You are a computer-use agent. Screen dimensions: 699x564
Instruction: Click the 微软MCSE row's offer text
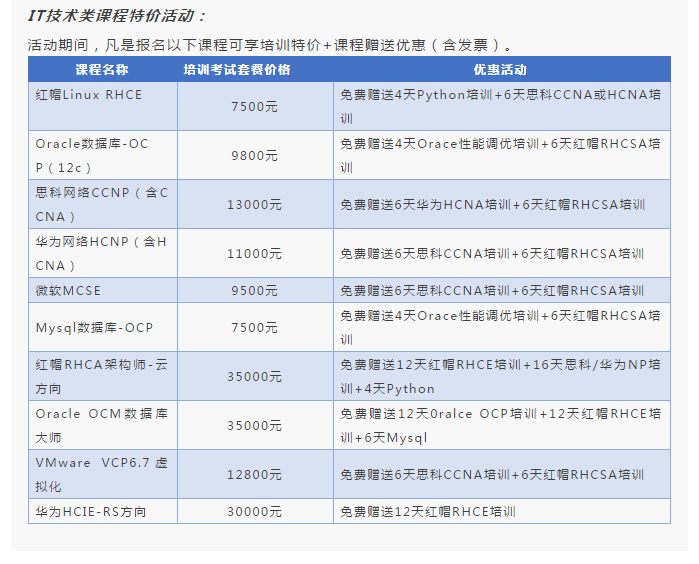493,291
